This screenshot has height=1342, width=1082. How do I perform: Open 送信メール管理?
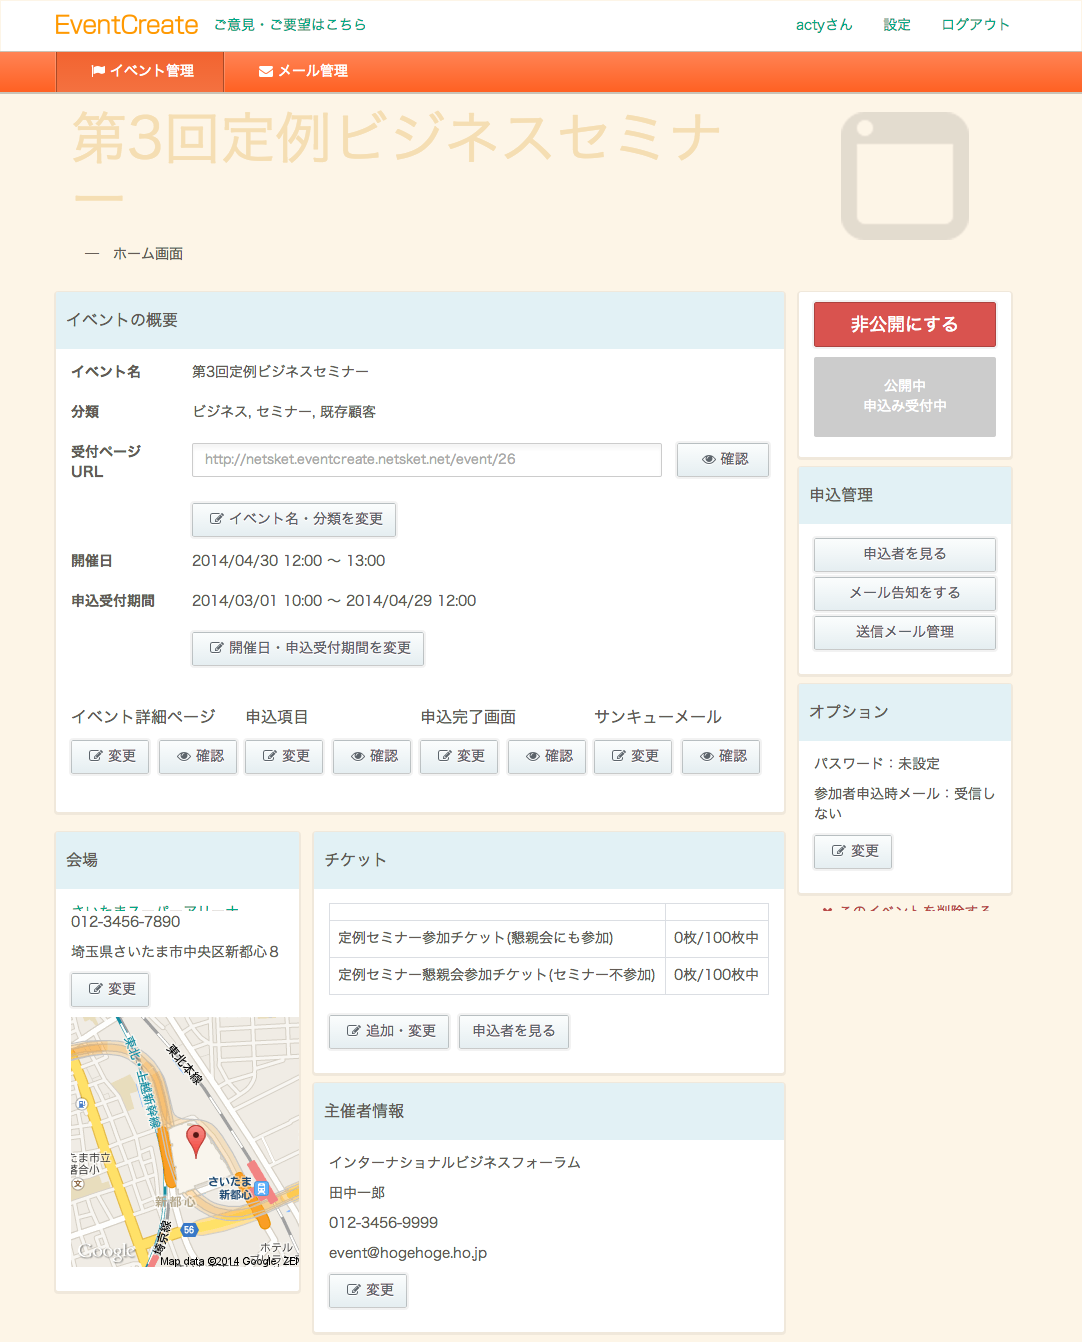click(x=904, y=632)
